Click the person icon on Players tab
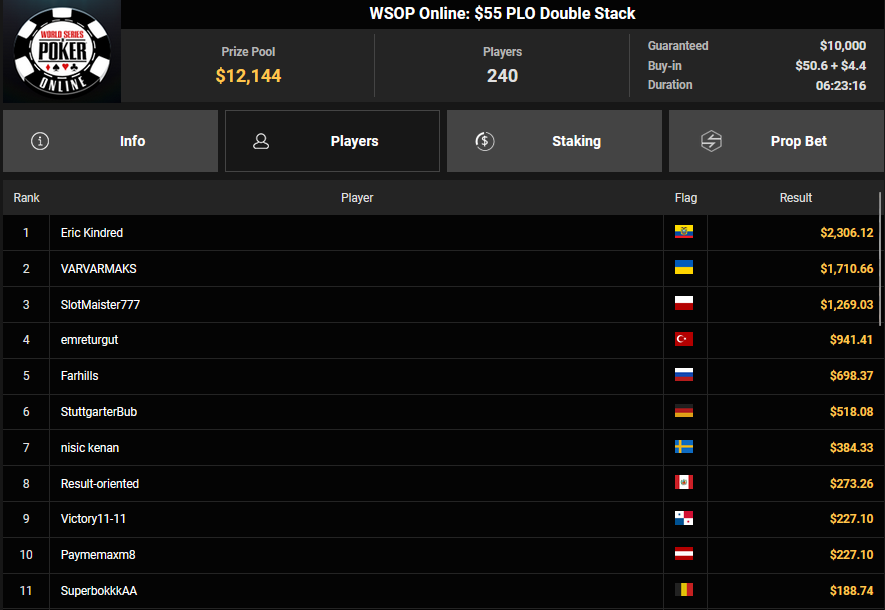885x610 pixels. click(x=262, y=141)
